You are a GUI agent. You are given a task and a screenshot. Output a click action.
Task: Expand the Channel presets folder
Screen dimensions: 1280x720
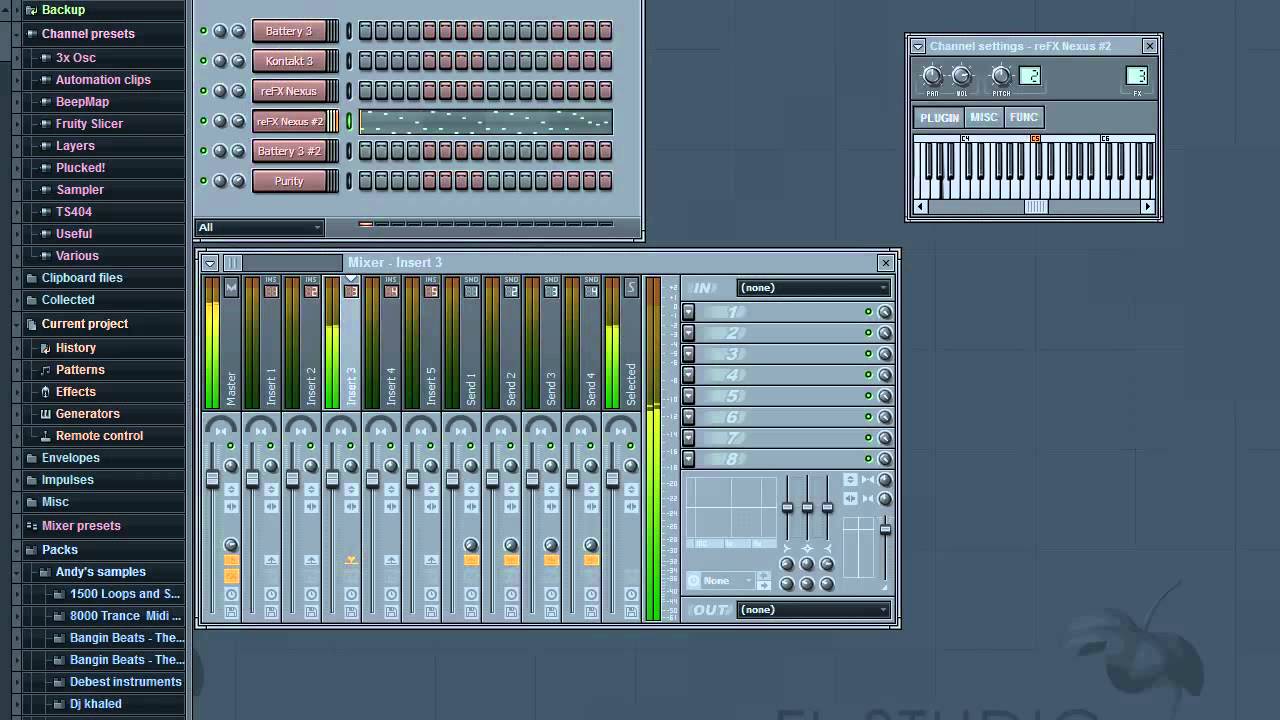click(88, 34)
